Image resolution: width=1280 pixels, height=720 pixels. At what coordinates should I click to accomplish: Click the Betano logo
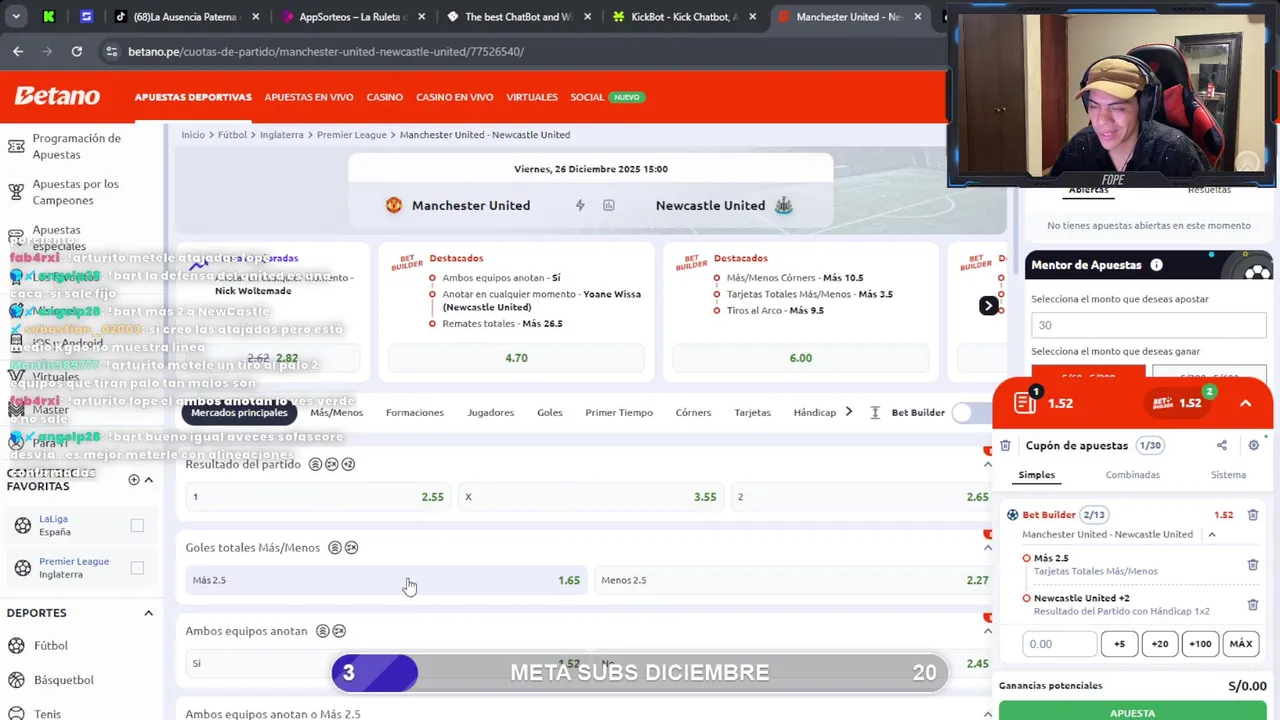[x=57, y=96]
